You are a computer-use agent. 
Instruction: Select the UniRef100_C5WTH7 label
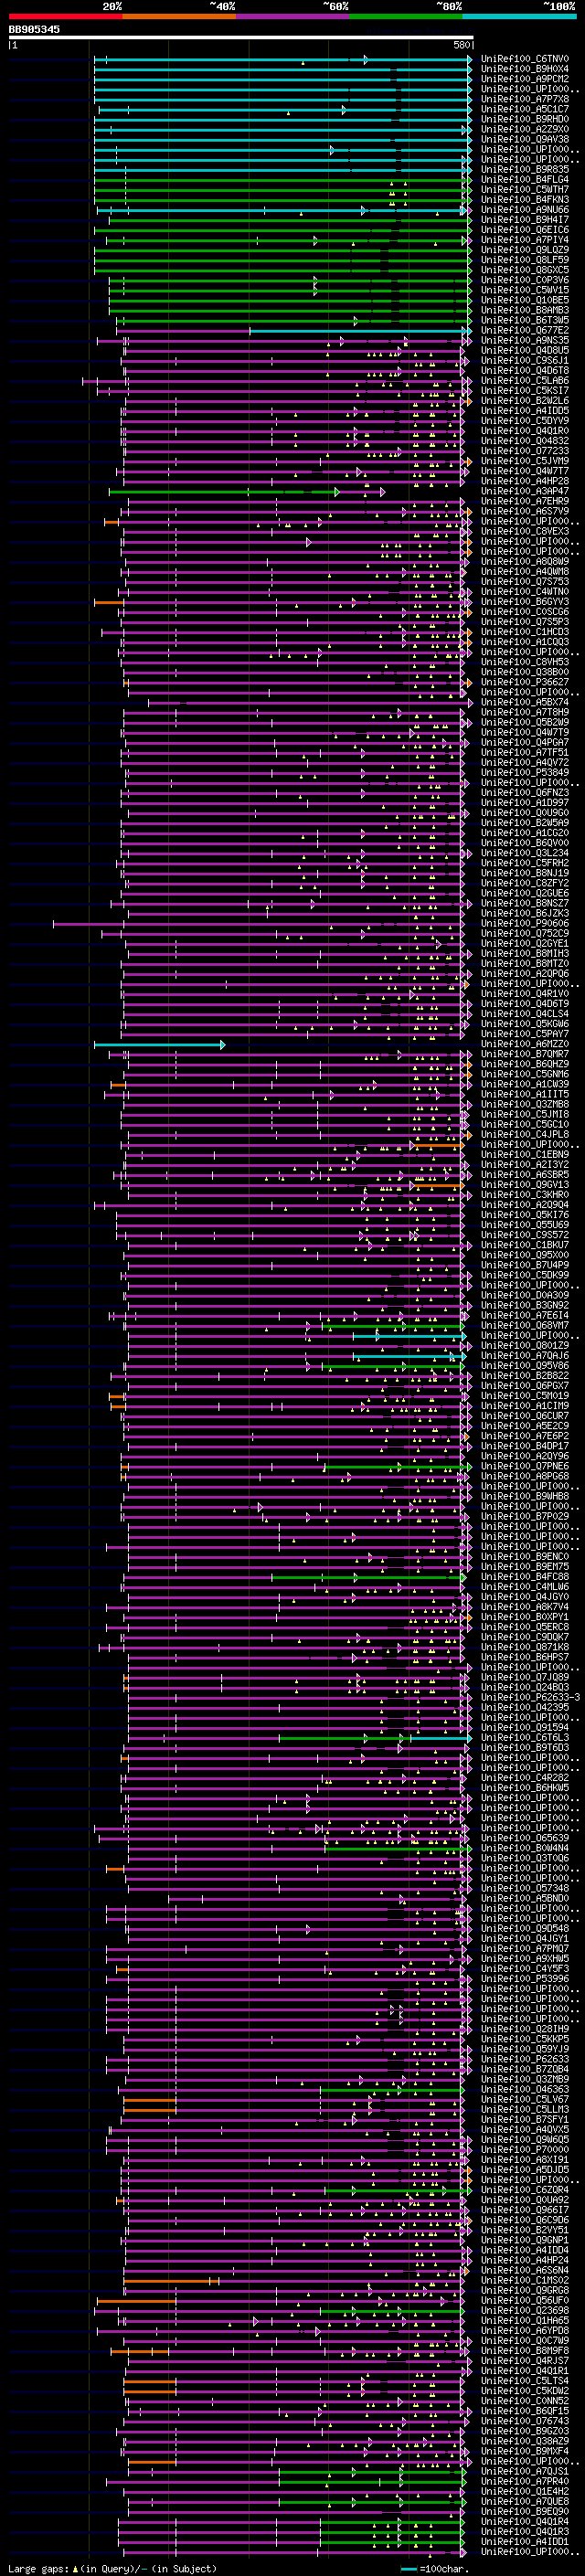[525, 190]
